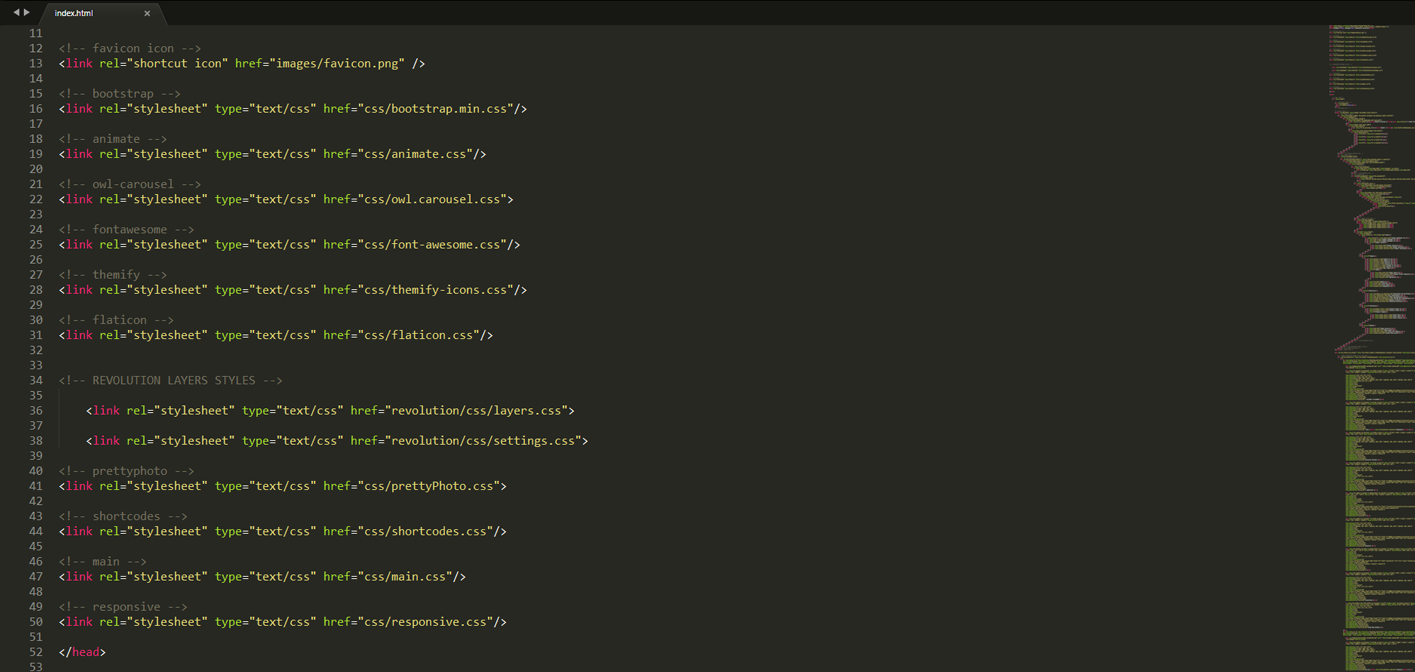Click "images/favicon.png" href value

coord(337,63)
